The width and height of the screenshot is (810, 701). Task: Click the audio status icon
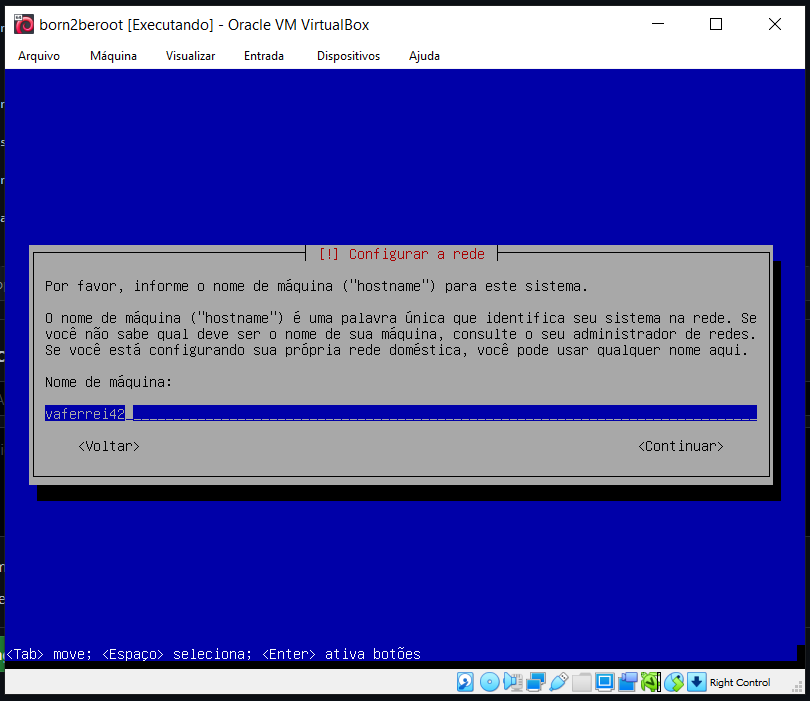pyautogui.click(x=512, y=682)
